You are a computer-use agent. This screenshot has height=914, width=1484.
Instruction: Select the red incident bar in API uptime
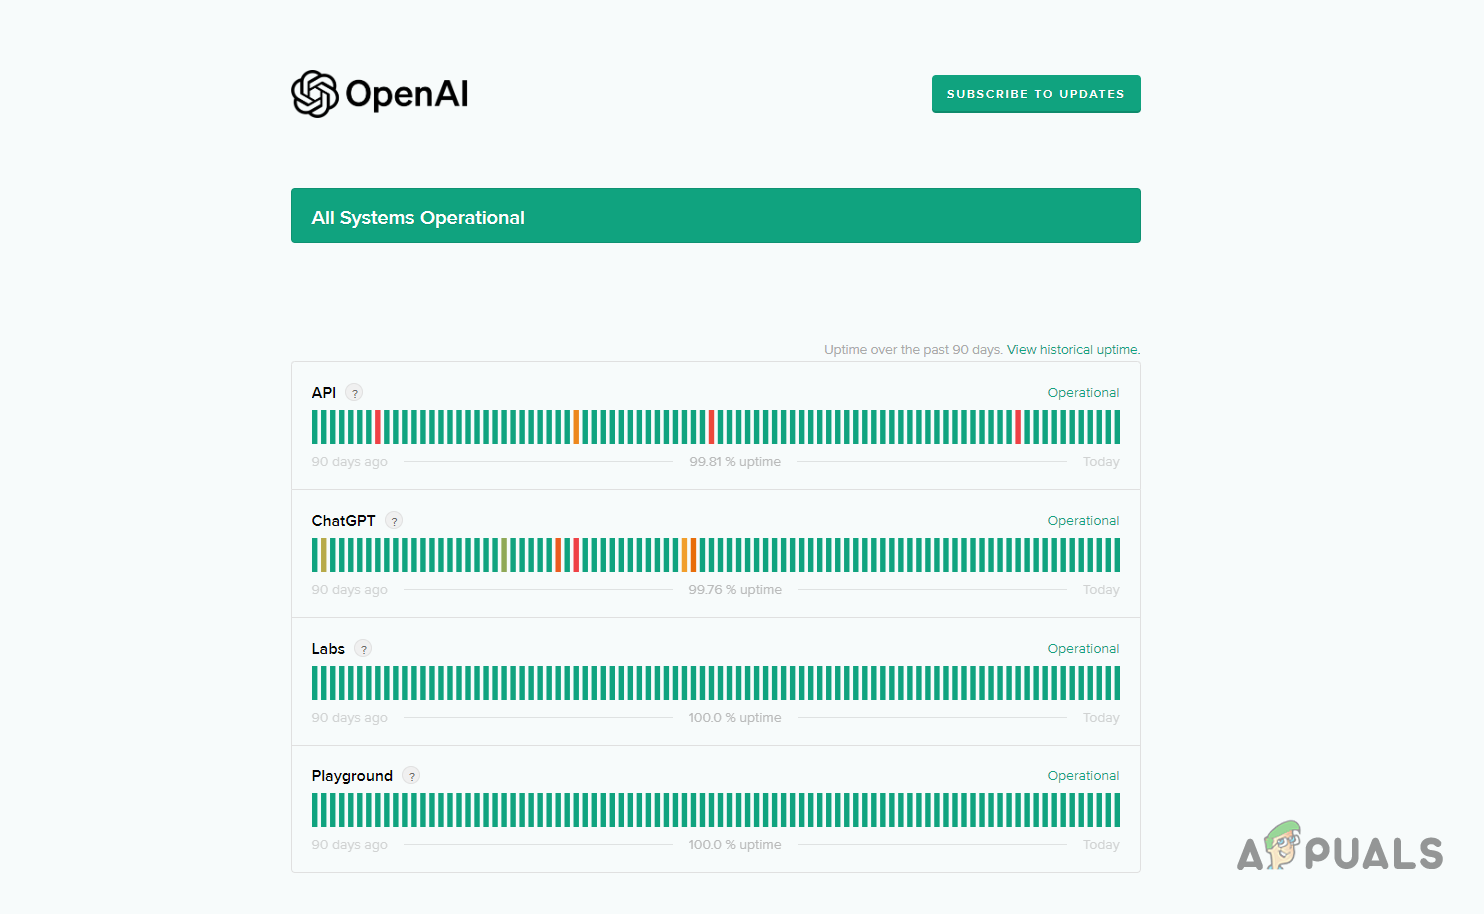point(379,426)
